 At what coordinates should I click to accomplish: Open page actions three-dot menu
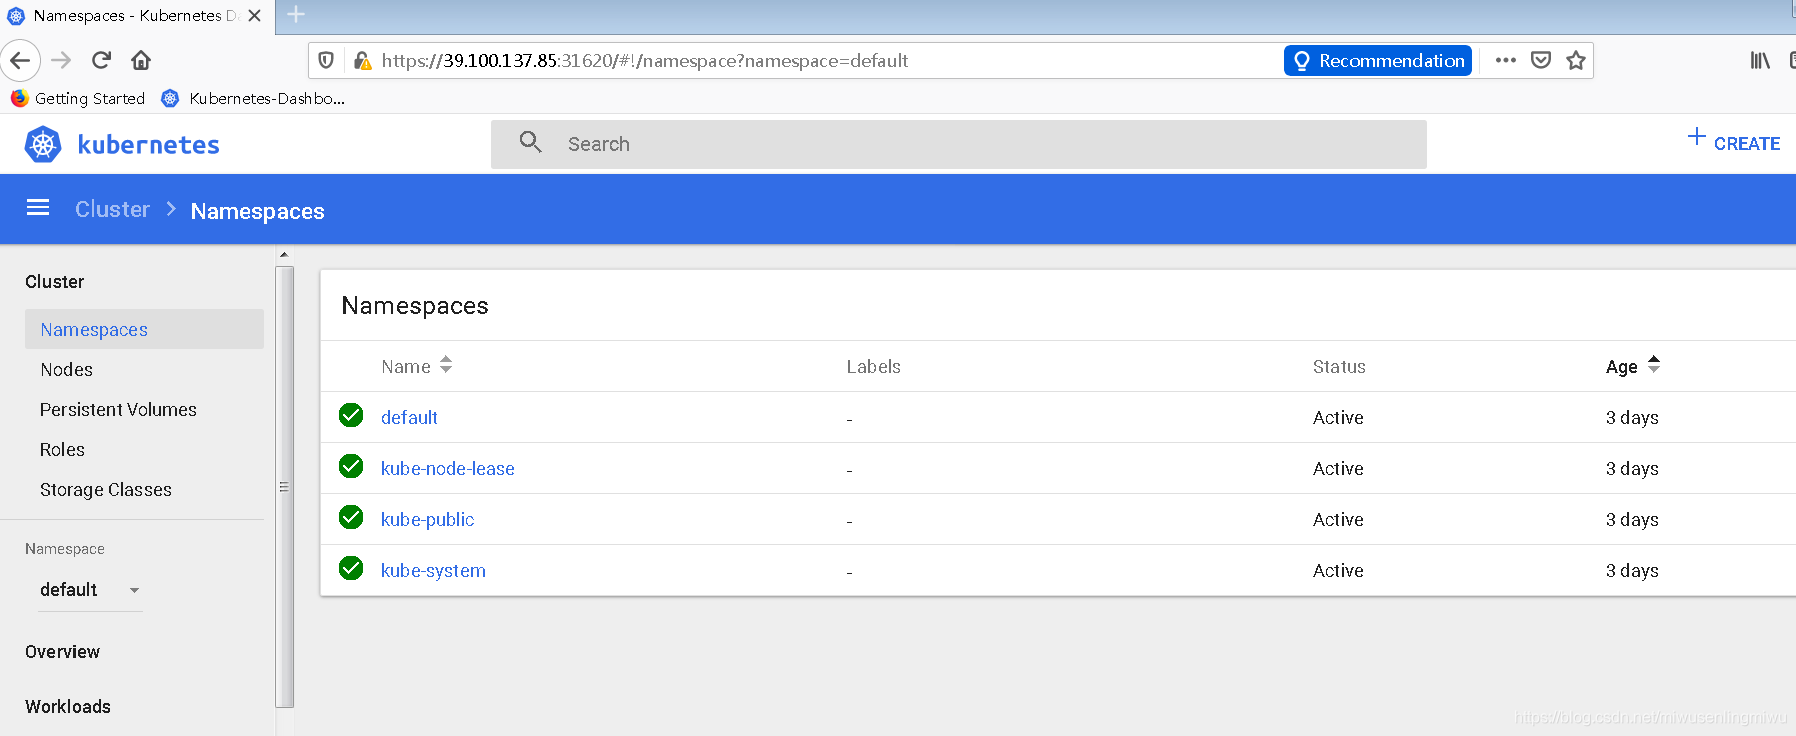pyautogui.click(x=1506, y=61)
